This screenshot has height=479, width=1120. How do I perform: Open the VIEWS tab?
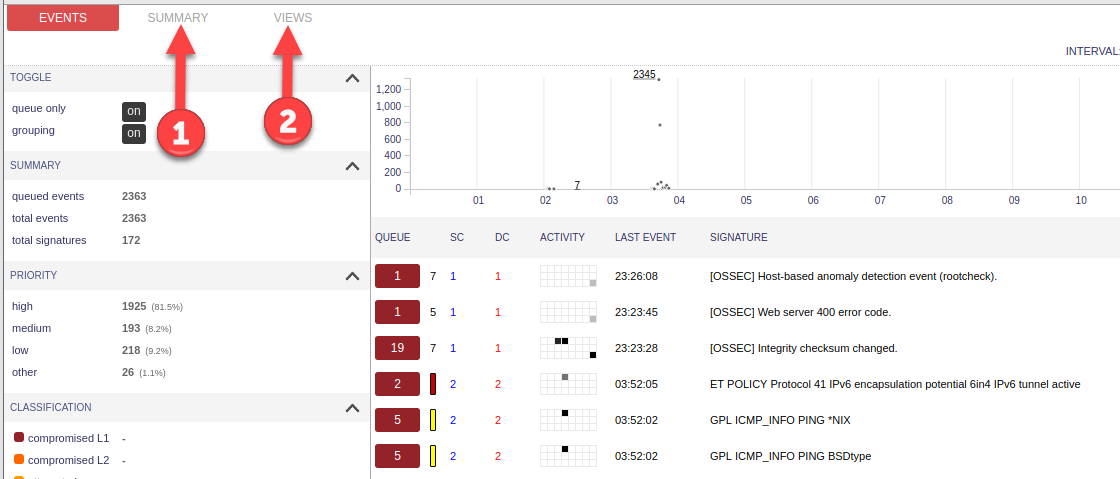point(293,18)
